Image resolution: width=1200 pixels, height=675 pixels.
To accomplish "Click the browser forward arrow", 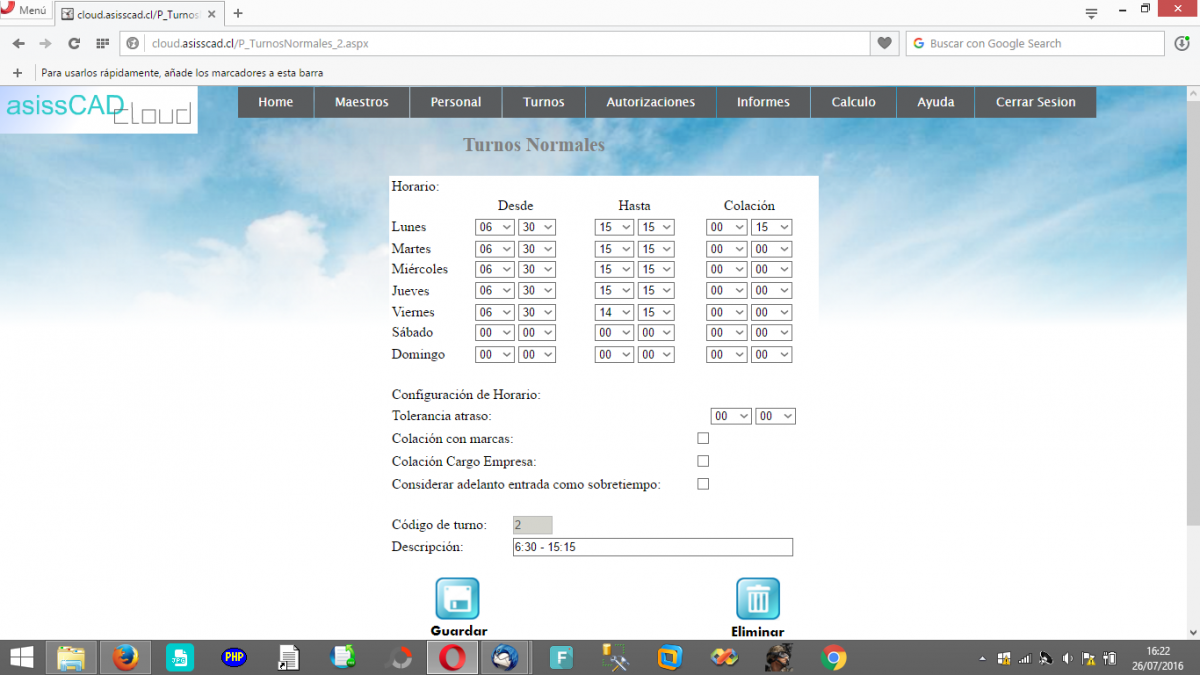I will (45, 44).
